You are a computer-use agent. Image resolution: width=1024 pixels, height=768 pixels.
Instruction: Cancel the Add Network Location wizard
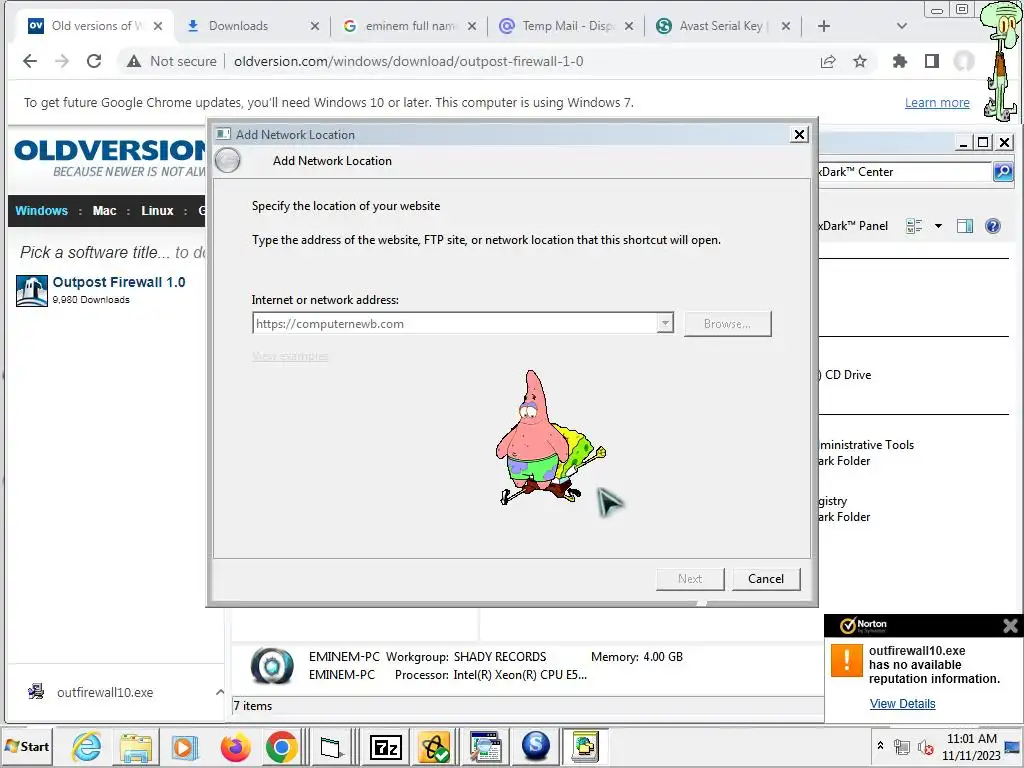tap(766, 579)
